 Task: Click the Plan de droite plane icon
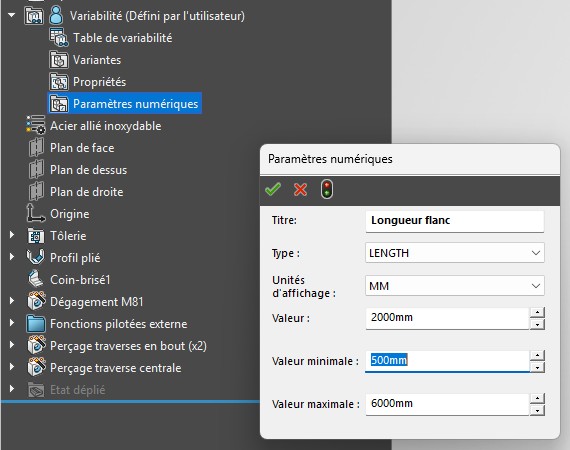(36, 192)
